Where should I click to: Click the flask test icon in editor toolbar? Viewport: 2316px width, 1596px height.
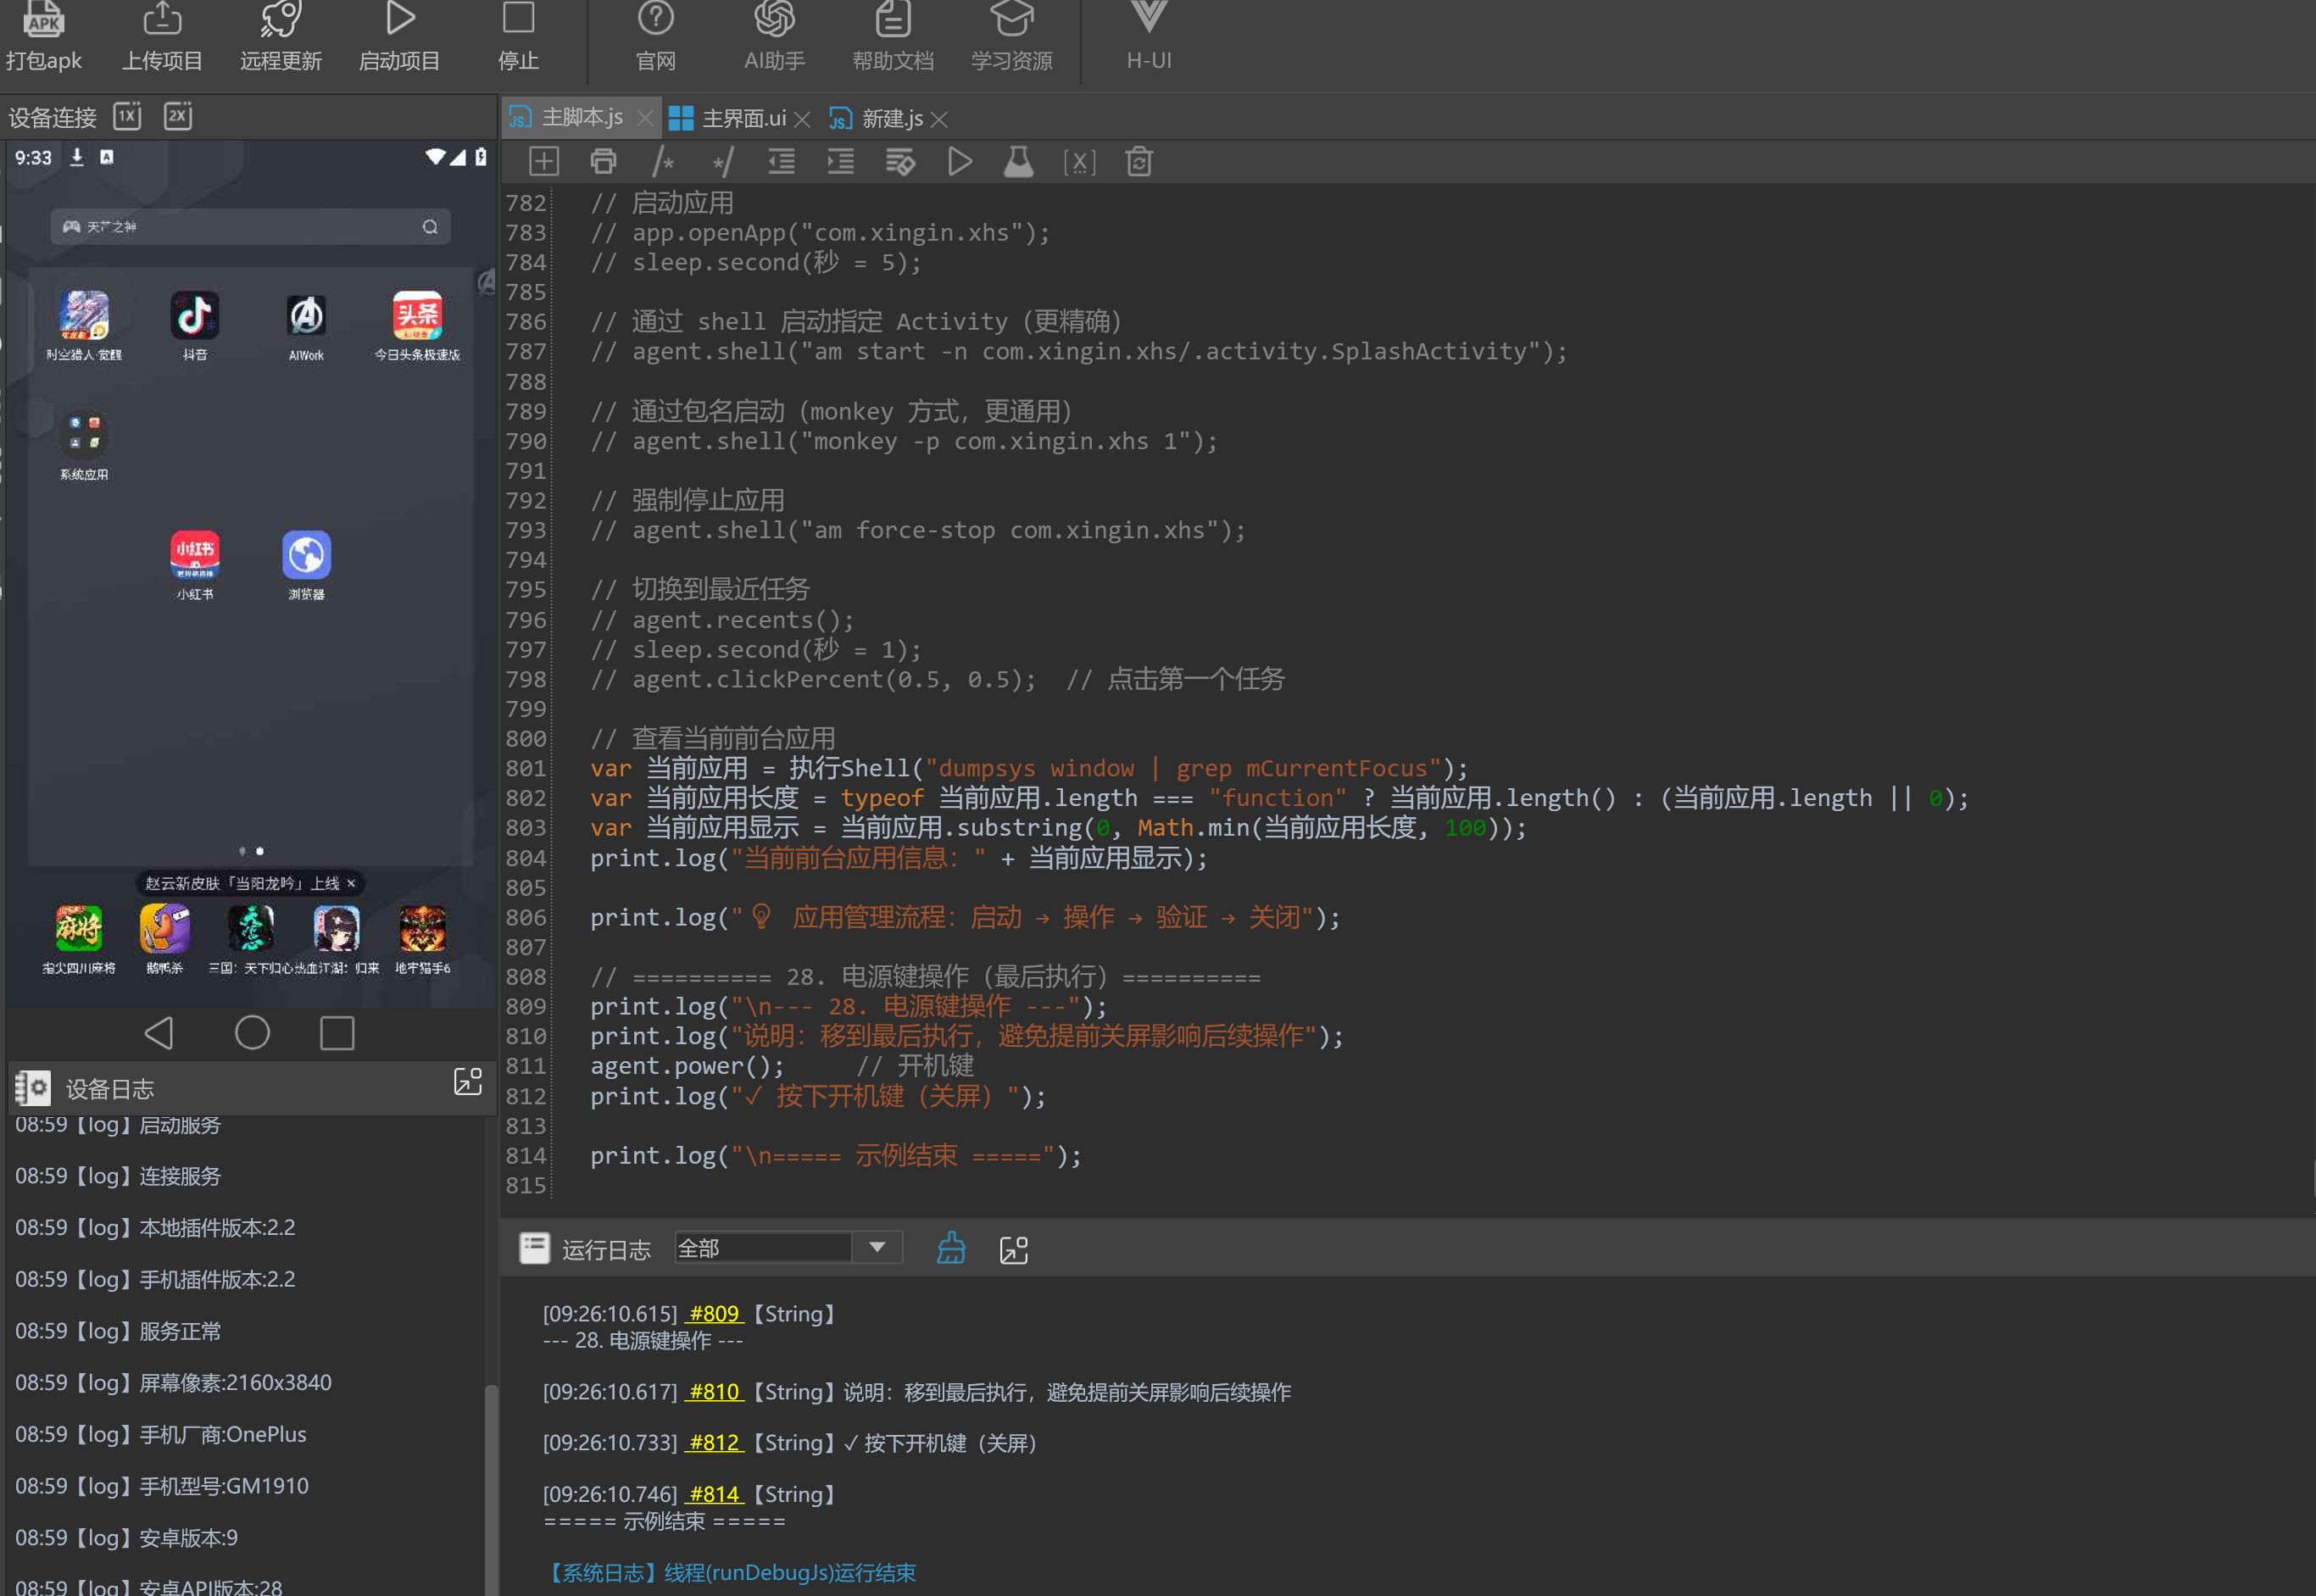pyautogui.click(x=1018, y=162)
